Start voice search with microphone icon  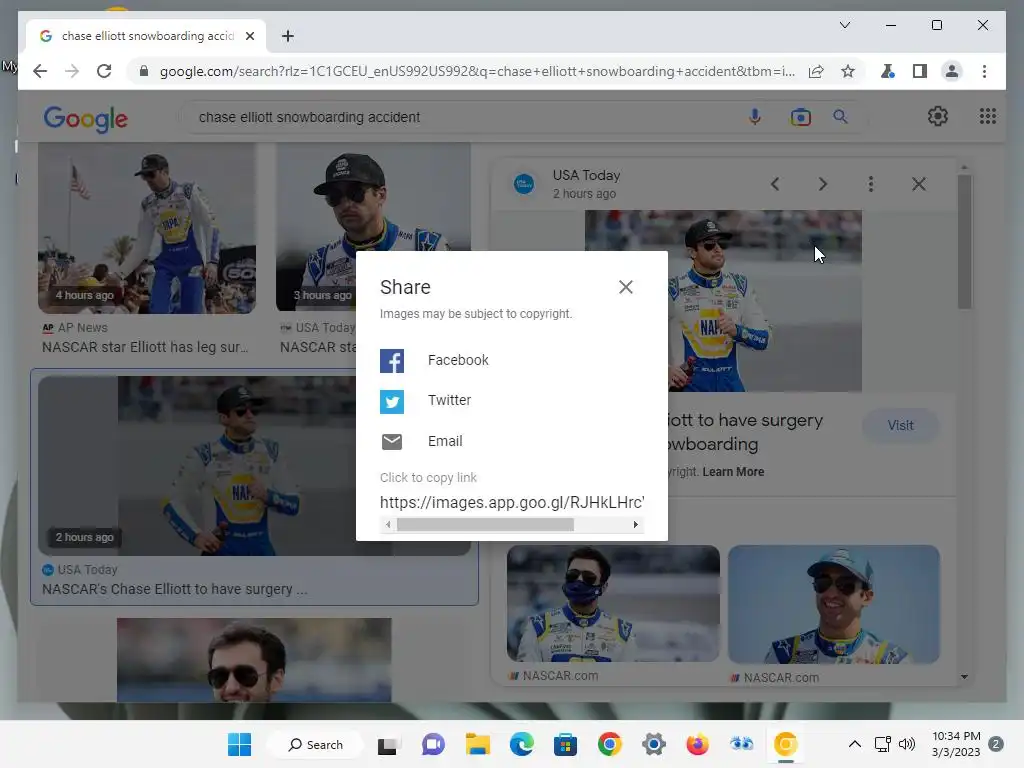click(x=754, y=117)
